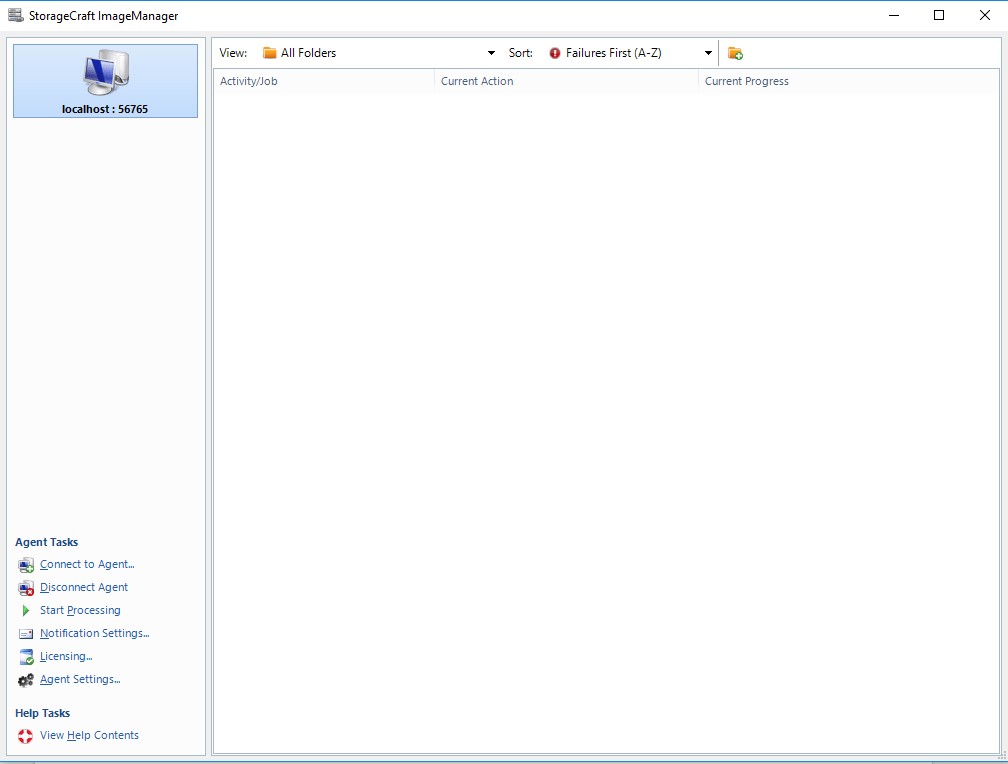Click the StorageCraft ImageManager title bar icon

(12, 15)
